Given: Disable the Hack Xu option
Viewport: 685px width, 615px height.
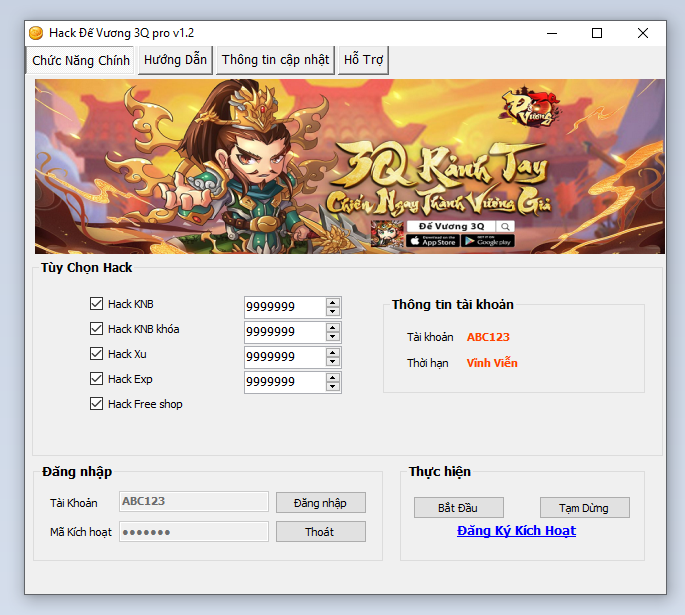Looking at the screenshot, I should tap(97, 354).
